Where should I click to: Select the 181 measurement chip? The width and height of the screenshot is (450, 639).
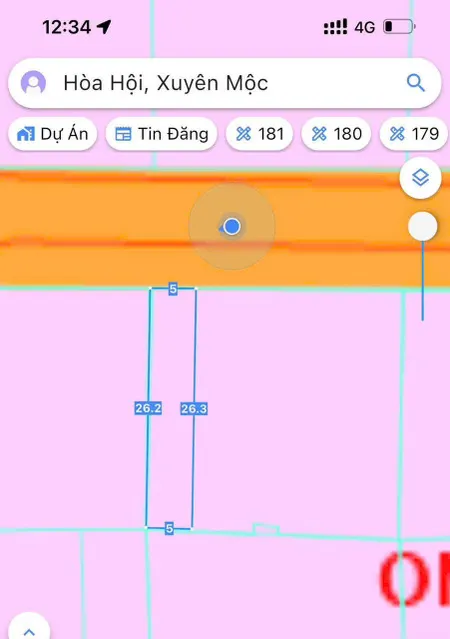(x=260, y=134)
